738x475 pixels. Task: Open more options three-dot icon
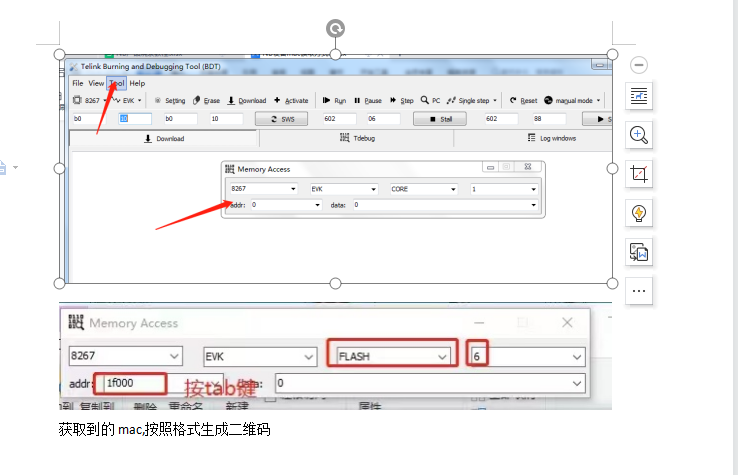639,291
